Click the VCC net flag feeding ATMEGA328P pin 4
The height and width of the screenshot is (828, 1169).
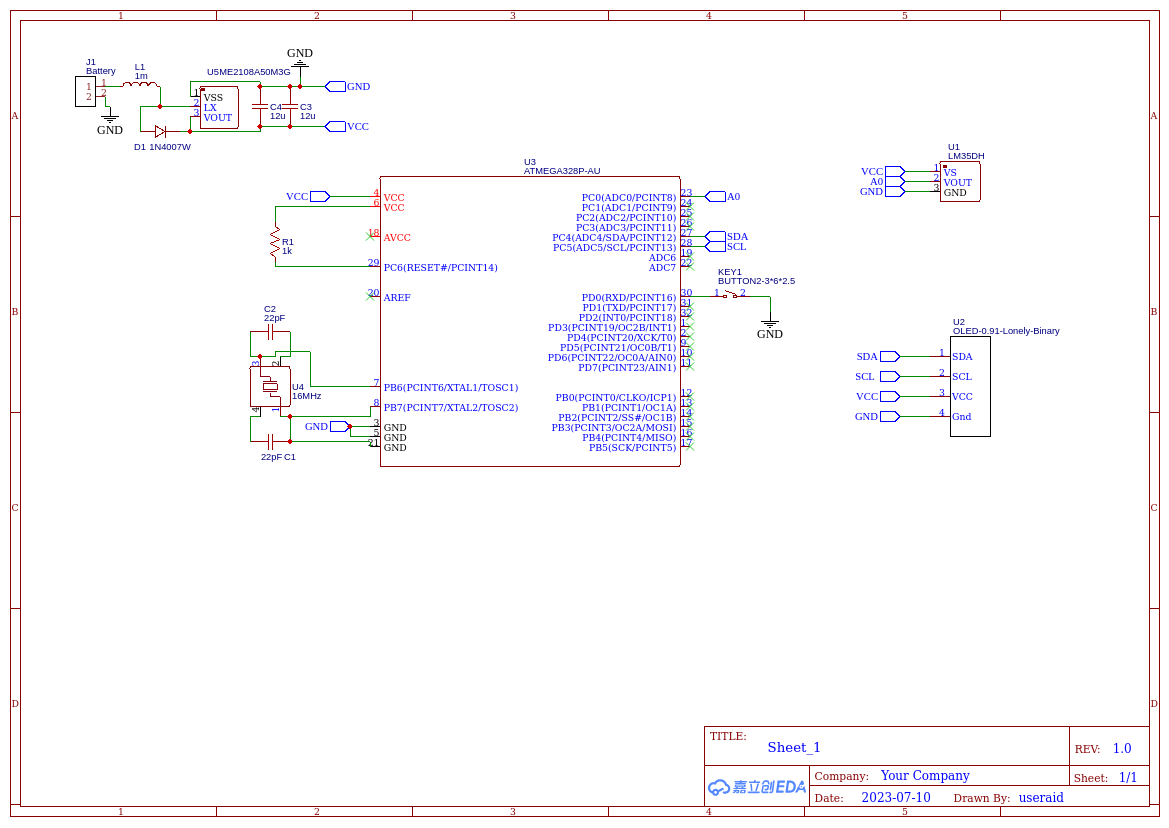[x=308, y=197]
